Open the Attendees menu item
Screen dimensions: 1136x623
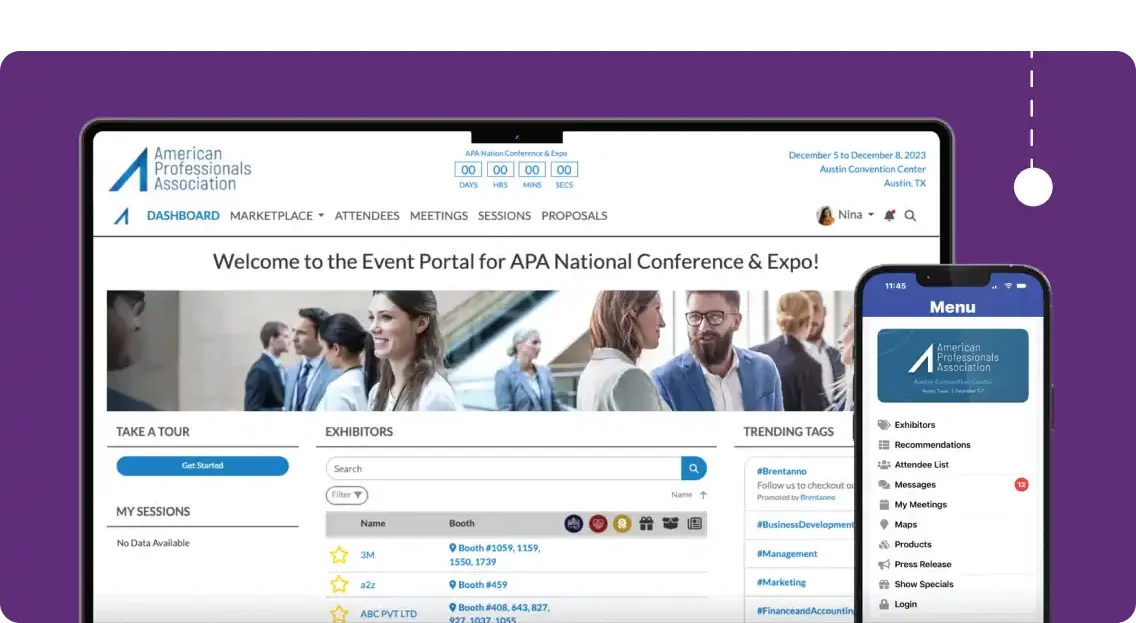(x=367, y=216)
